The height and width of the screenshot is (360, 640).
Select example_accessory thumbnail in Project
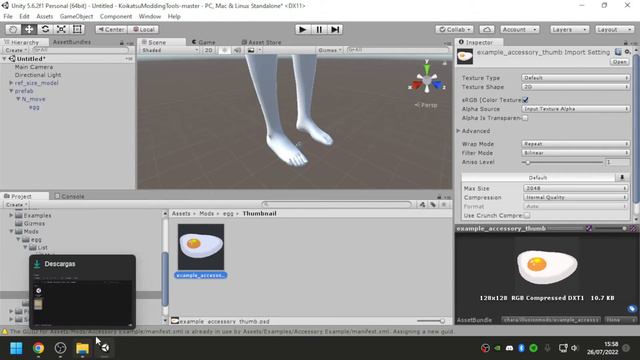[201, 251]
